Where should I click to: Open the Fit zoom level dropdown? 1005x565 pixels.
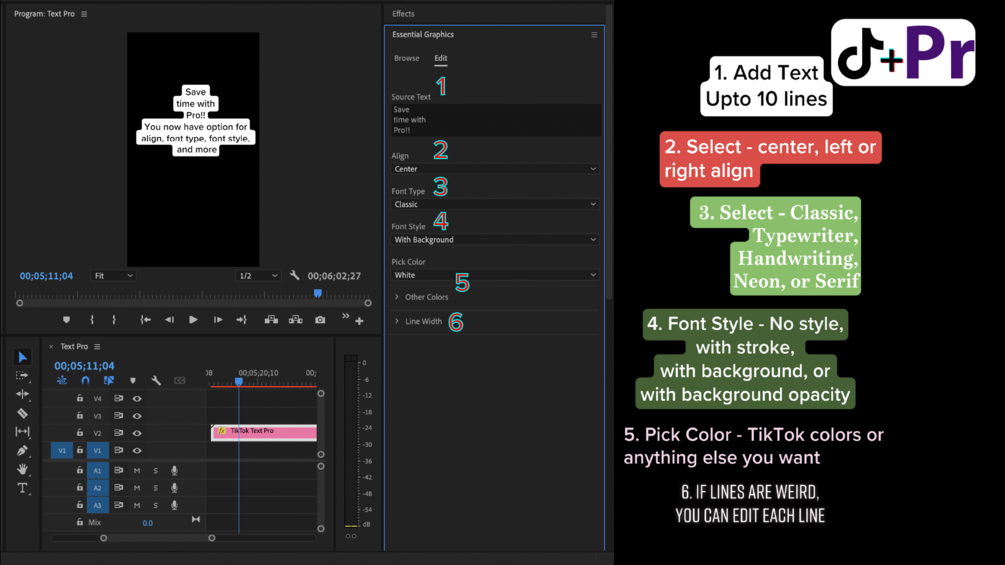[x=113, y=275]
